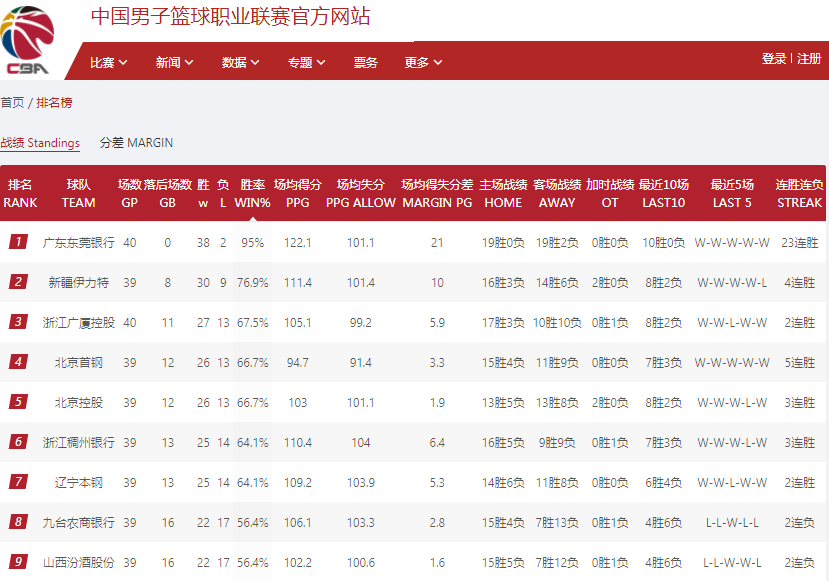Click the 登录 link
Screen dimensions: 829x581
[x=774, y=59]
